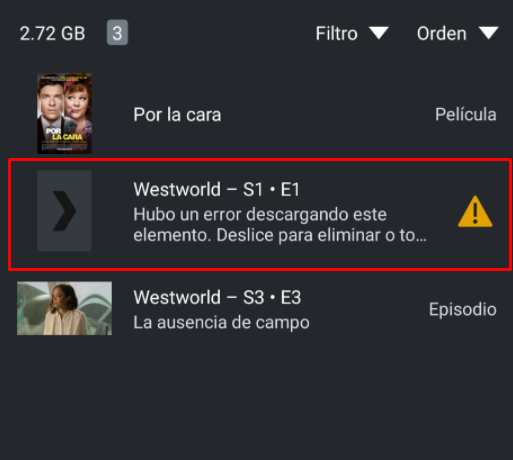Image resolution: width=513 pixels, height=460 pixels.
Task: Click the white triangle beside Orden
Action: click(x=488, y=33)
